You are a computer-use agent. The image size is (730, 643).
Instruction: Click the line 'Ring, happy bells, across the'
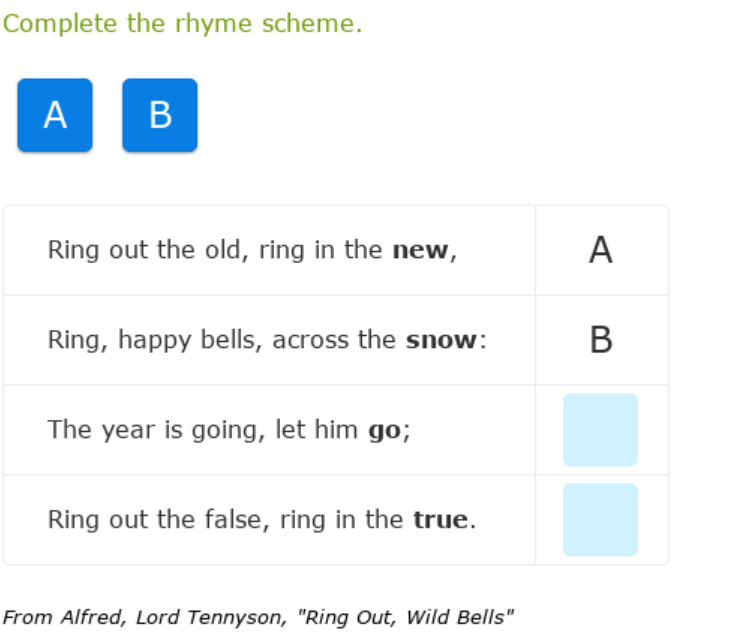pyautogui.click(x=222, y=341)
